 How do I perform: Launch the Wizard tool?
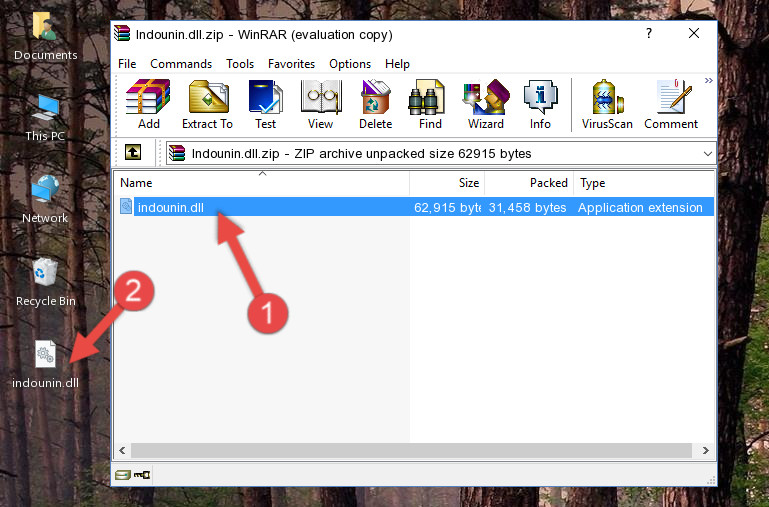[x=486, y=104]
